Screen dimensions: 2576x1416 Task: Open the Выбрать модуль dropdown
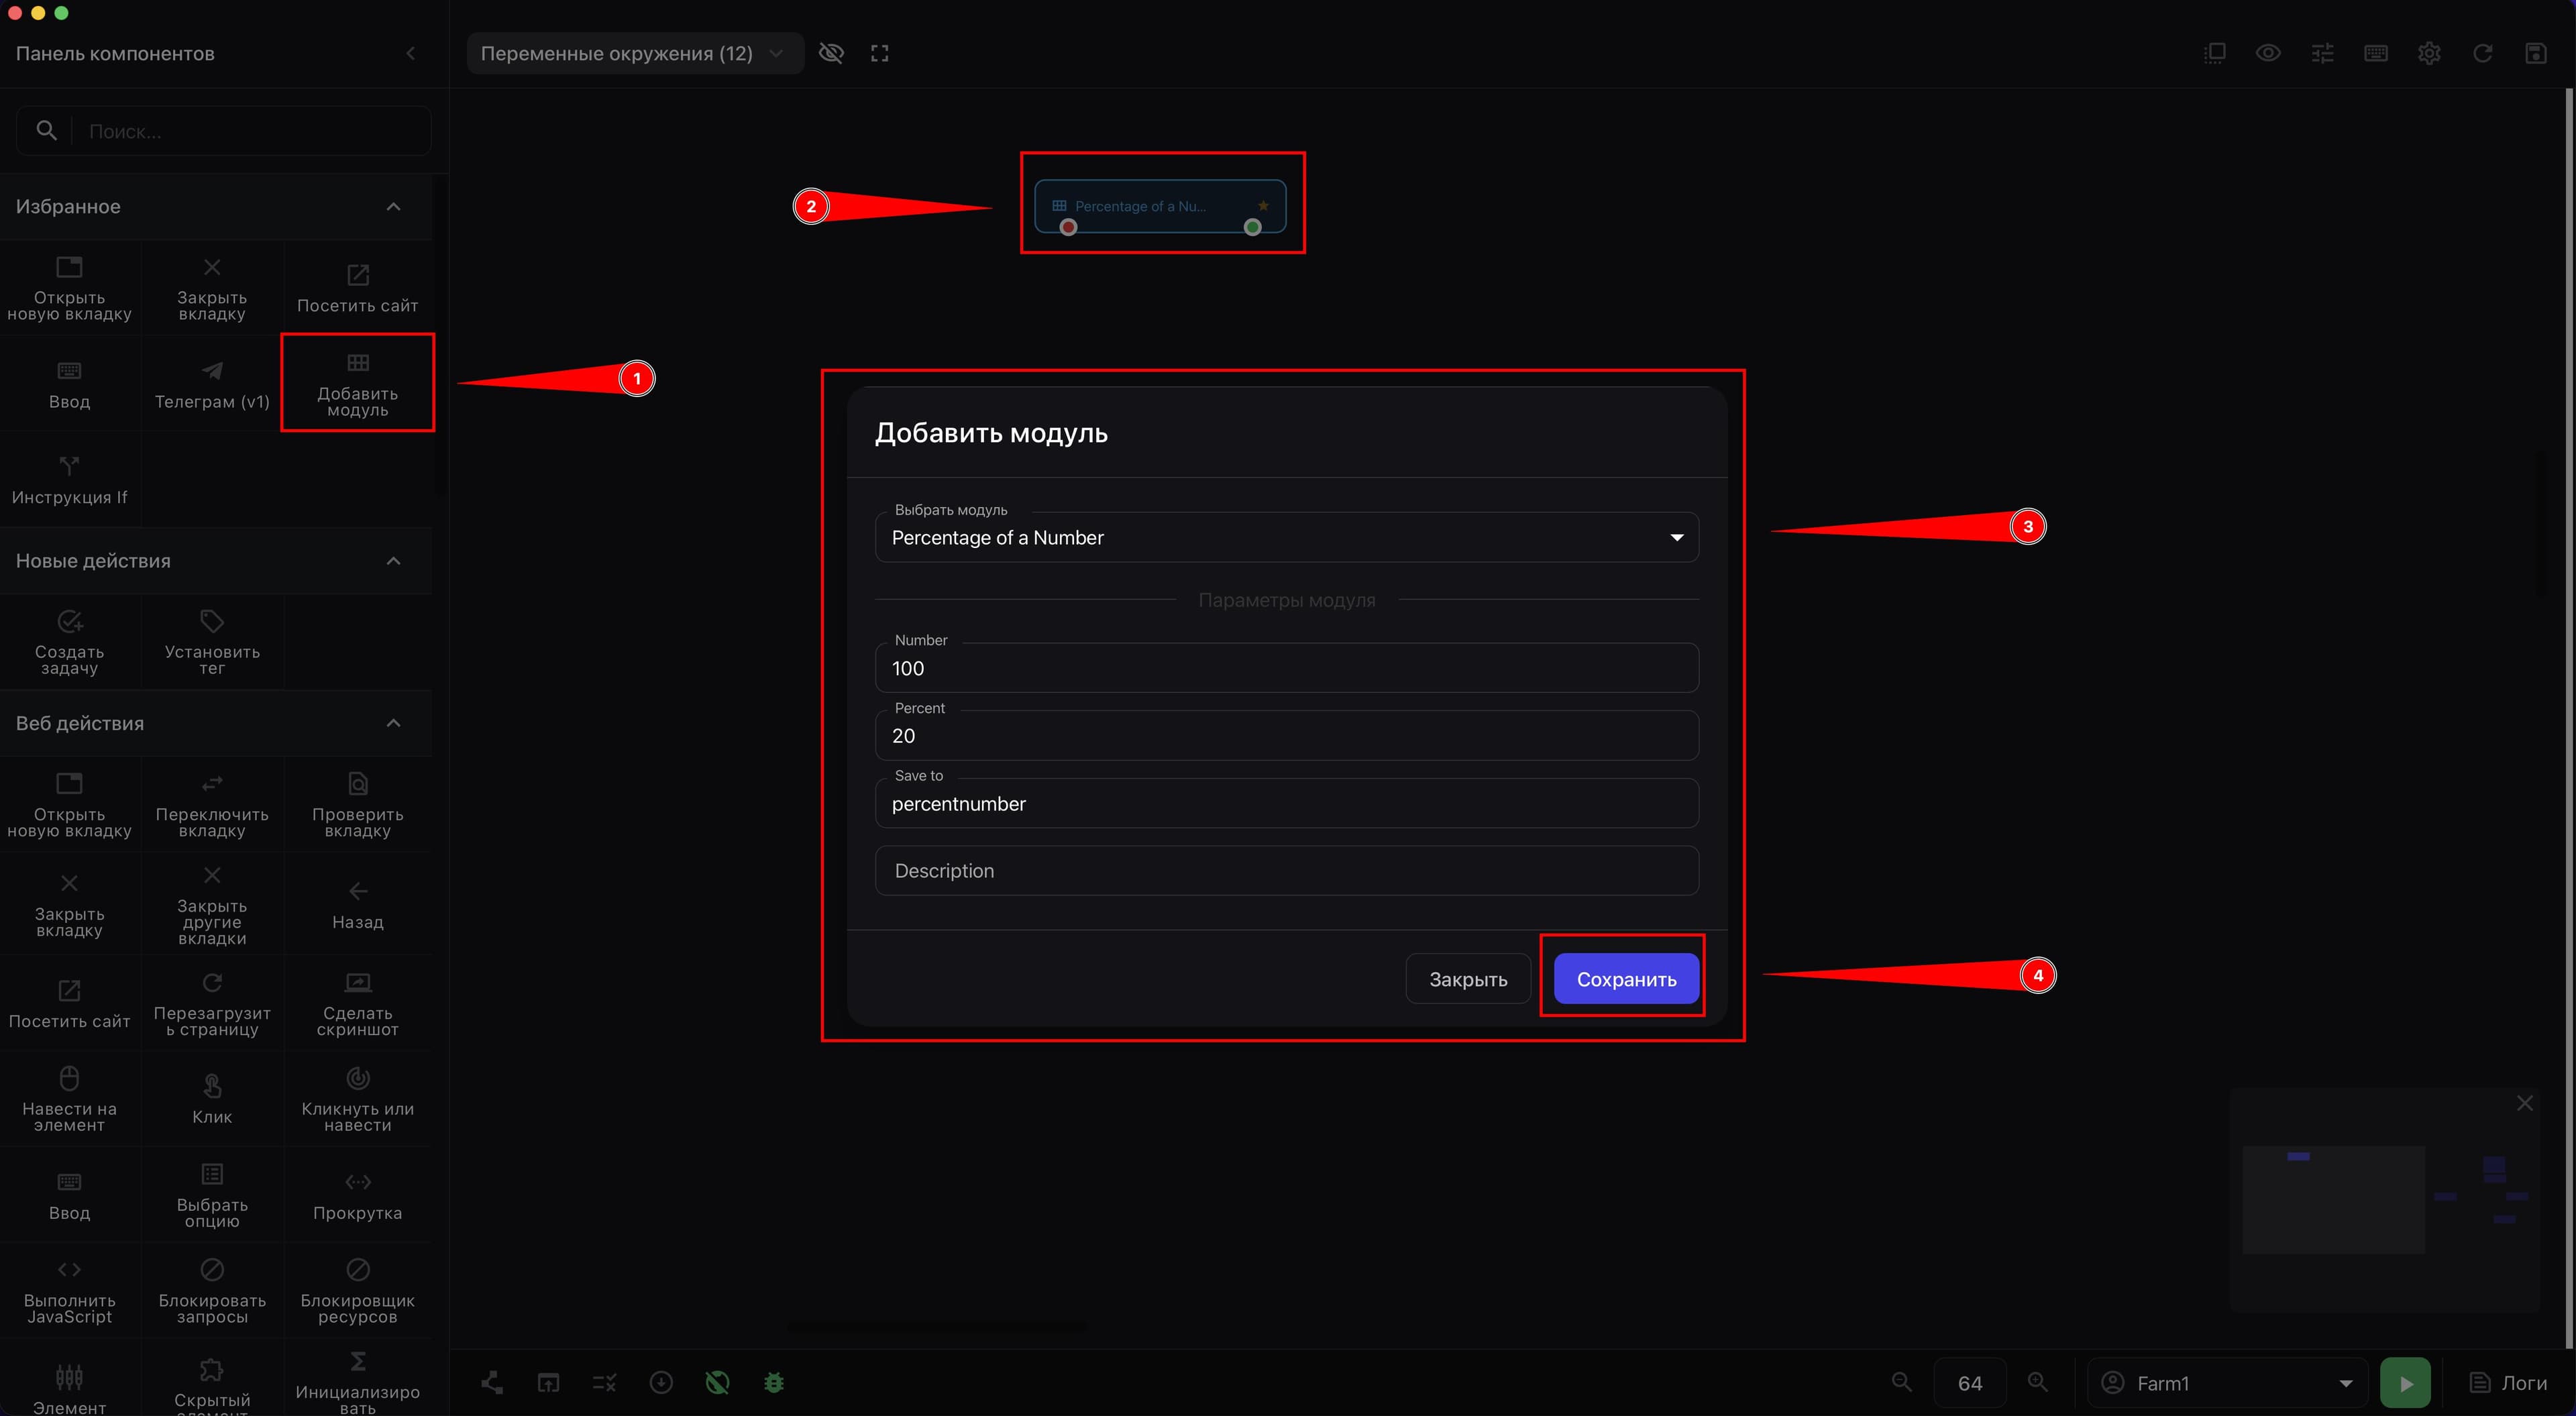click(x=1286, y=537)
